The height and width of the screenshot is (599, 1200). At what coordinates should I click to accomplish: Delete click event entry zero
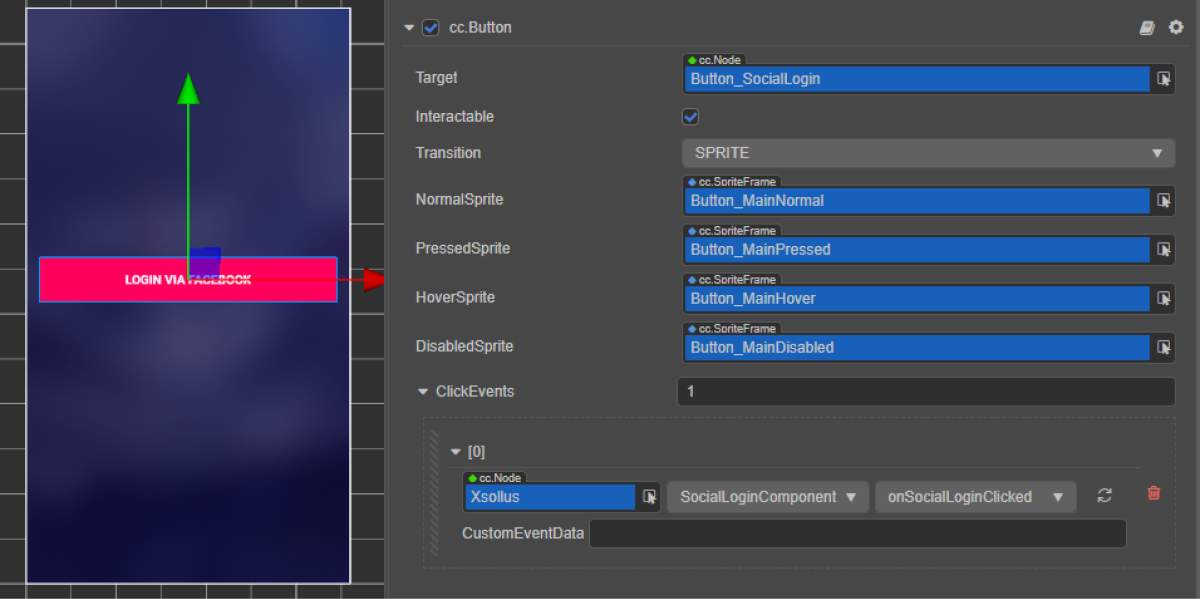coord(1154,494)
